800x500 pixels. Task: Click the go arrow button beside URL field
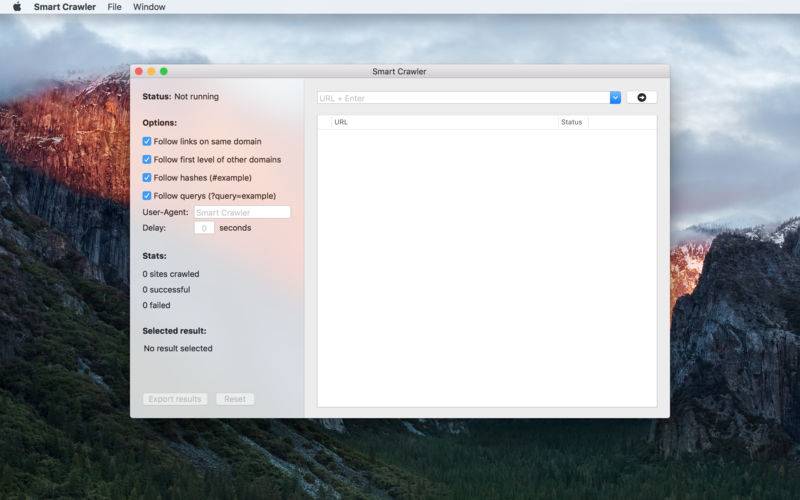pos(641,97)
